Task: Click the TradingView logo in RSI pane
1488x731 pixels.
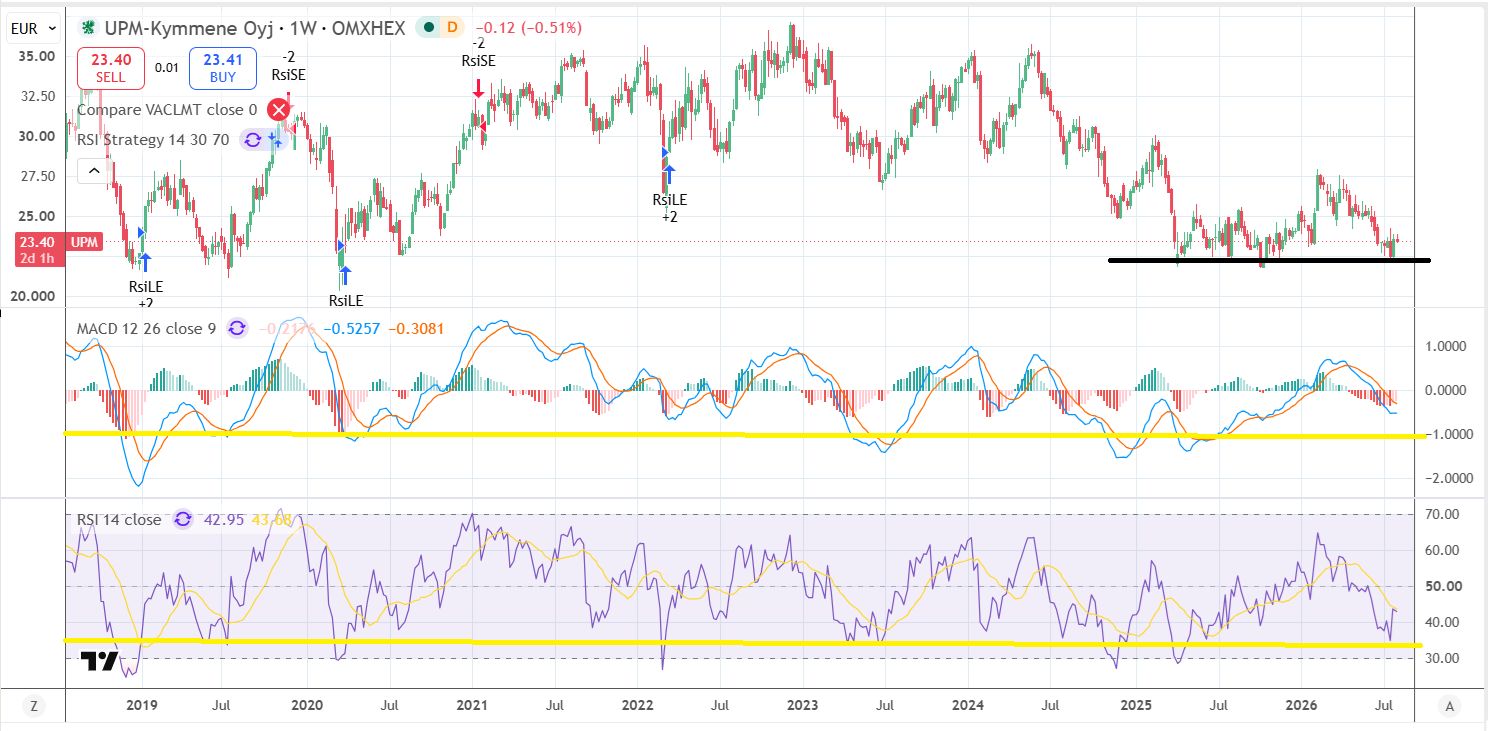Action: coord(99,661)
